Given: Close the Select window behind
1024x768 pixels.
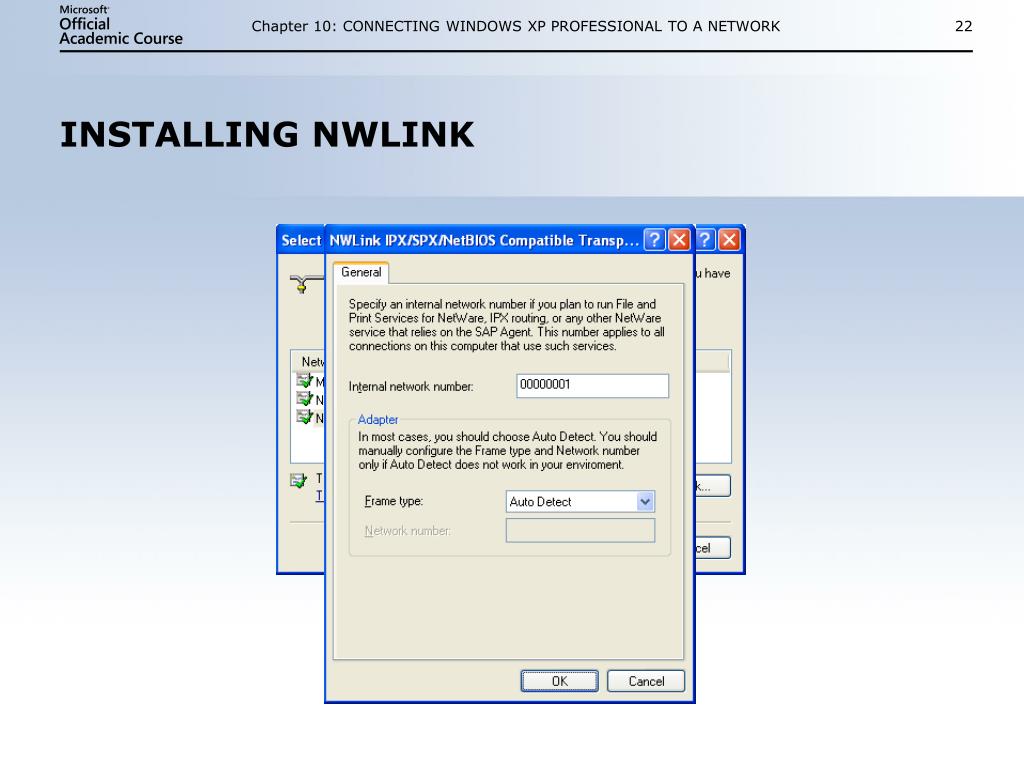Looking at the screenshot, I should pos(729,240).
